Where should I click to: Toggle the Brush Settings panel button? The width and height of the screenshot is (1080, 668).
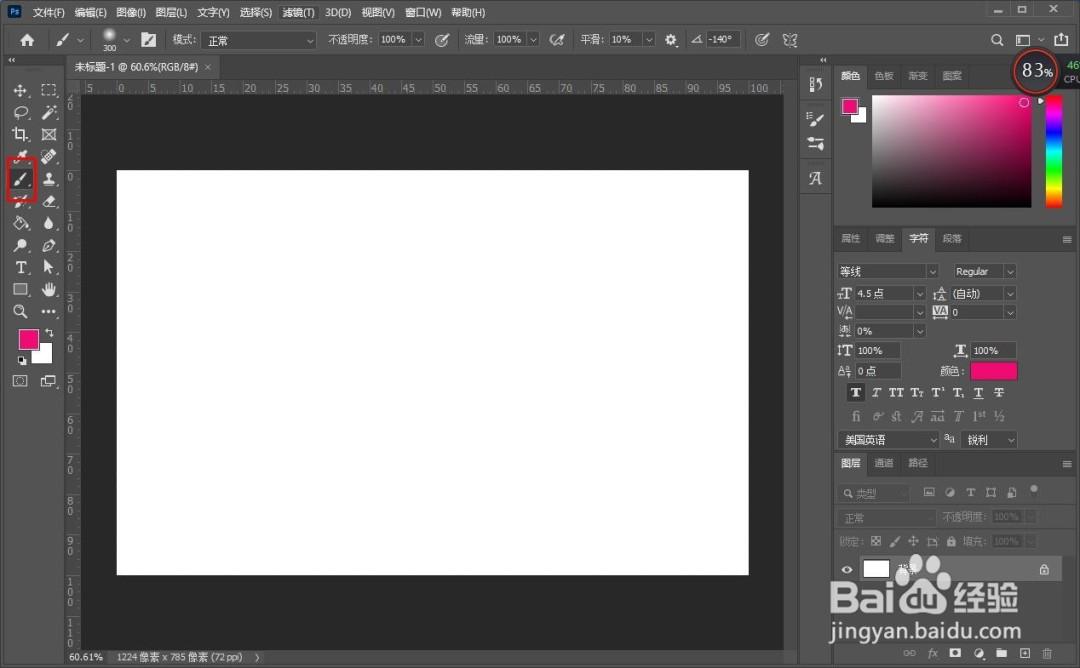point(148,40)
